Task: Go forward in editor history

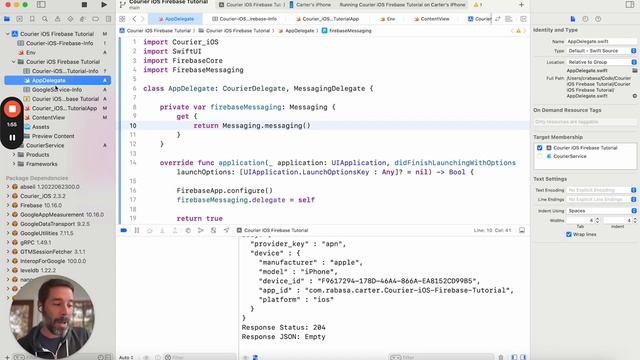Action: click(x=142, y=19)
